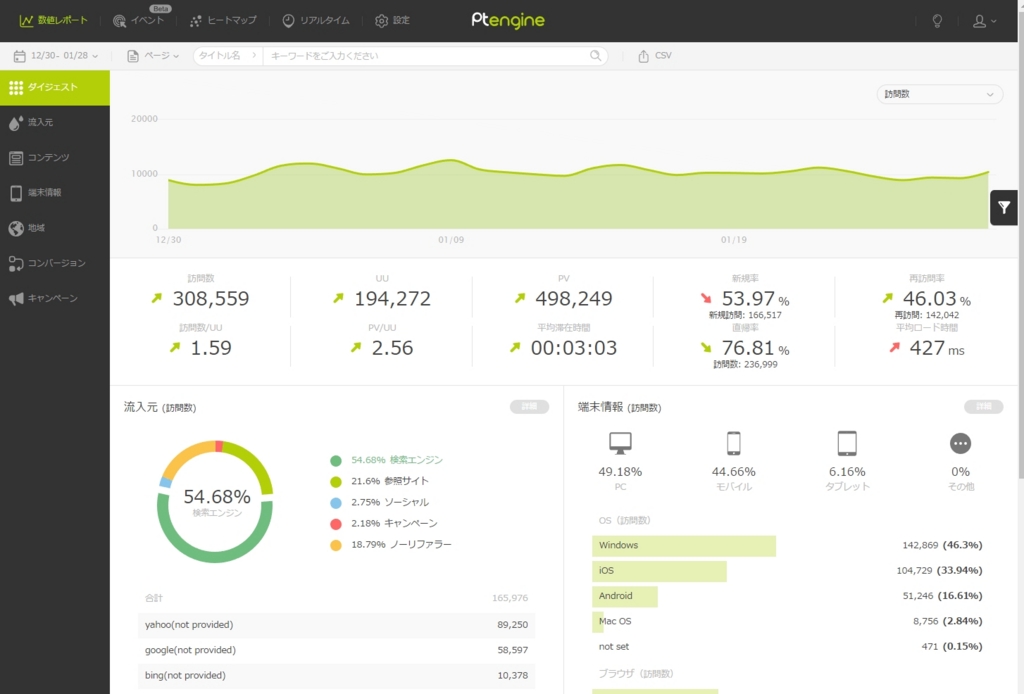Select the 18.79% ノーリファラー legend entry
Screen dimensions: 1024x694
tap(391, 544)
